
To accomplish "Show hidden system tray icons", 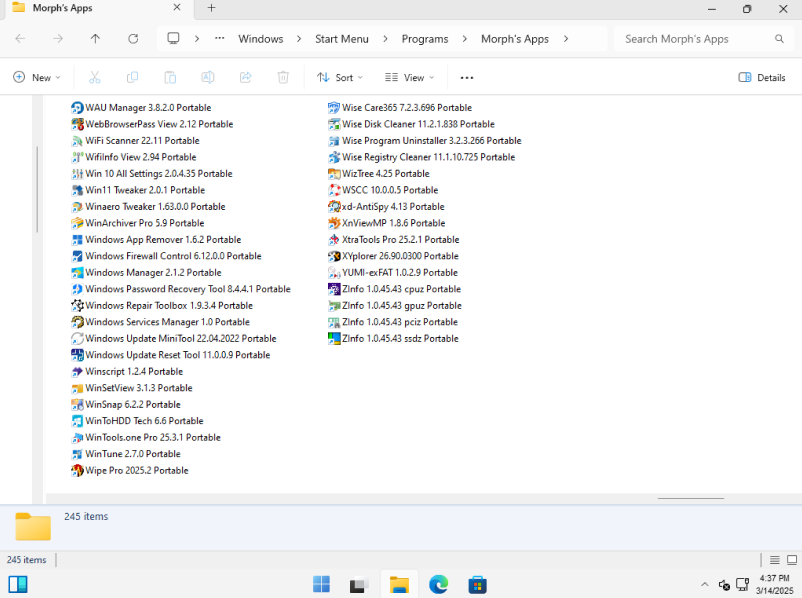I will [x=705, y=584].
